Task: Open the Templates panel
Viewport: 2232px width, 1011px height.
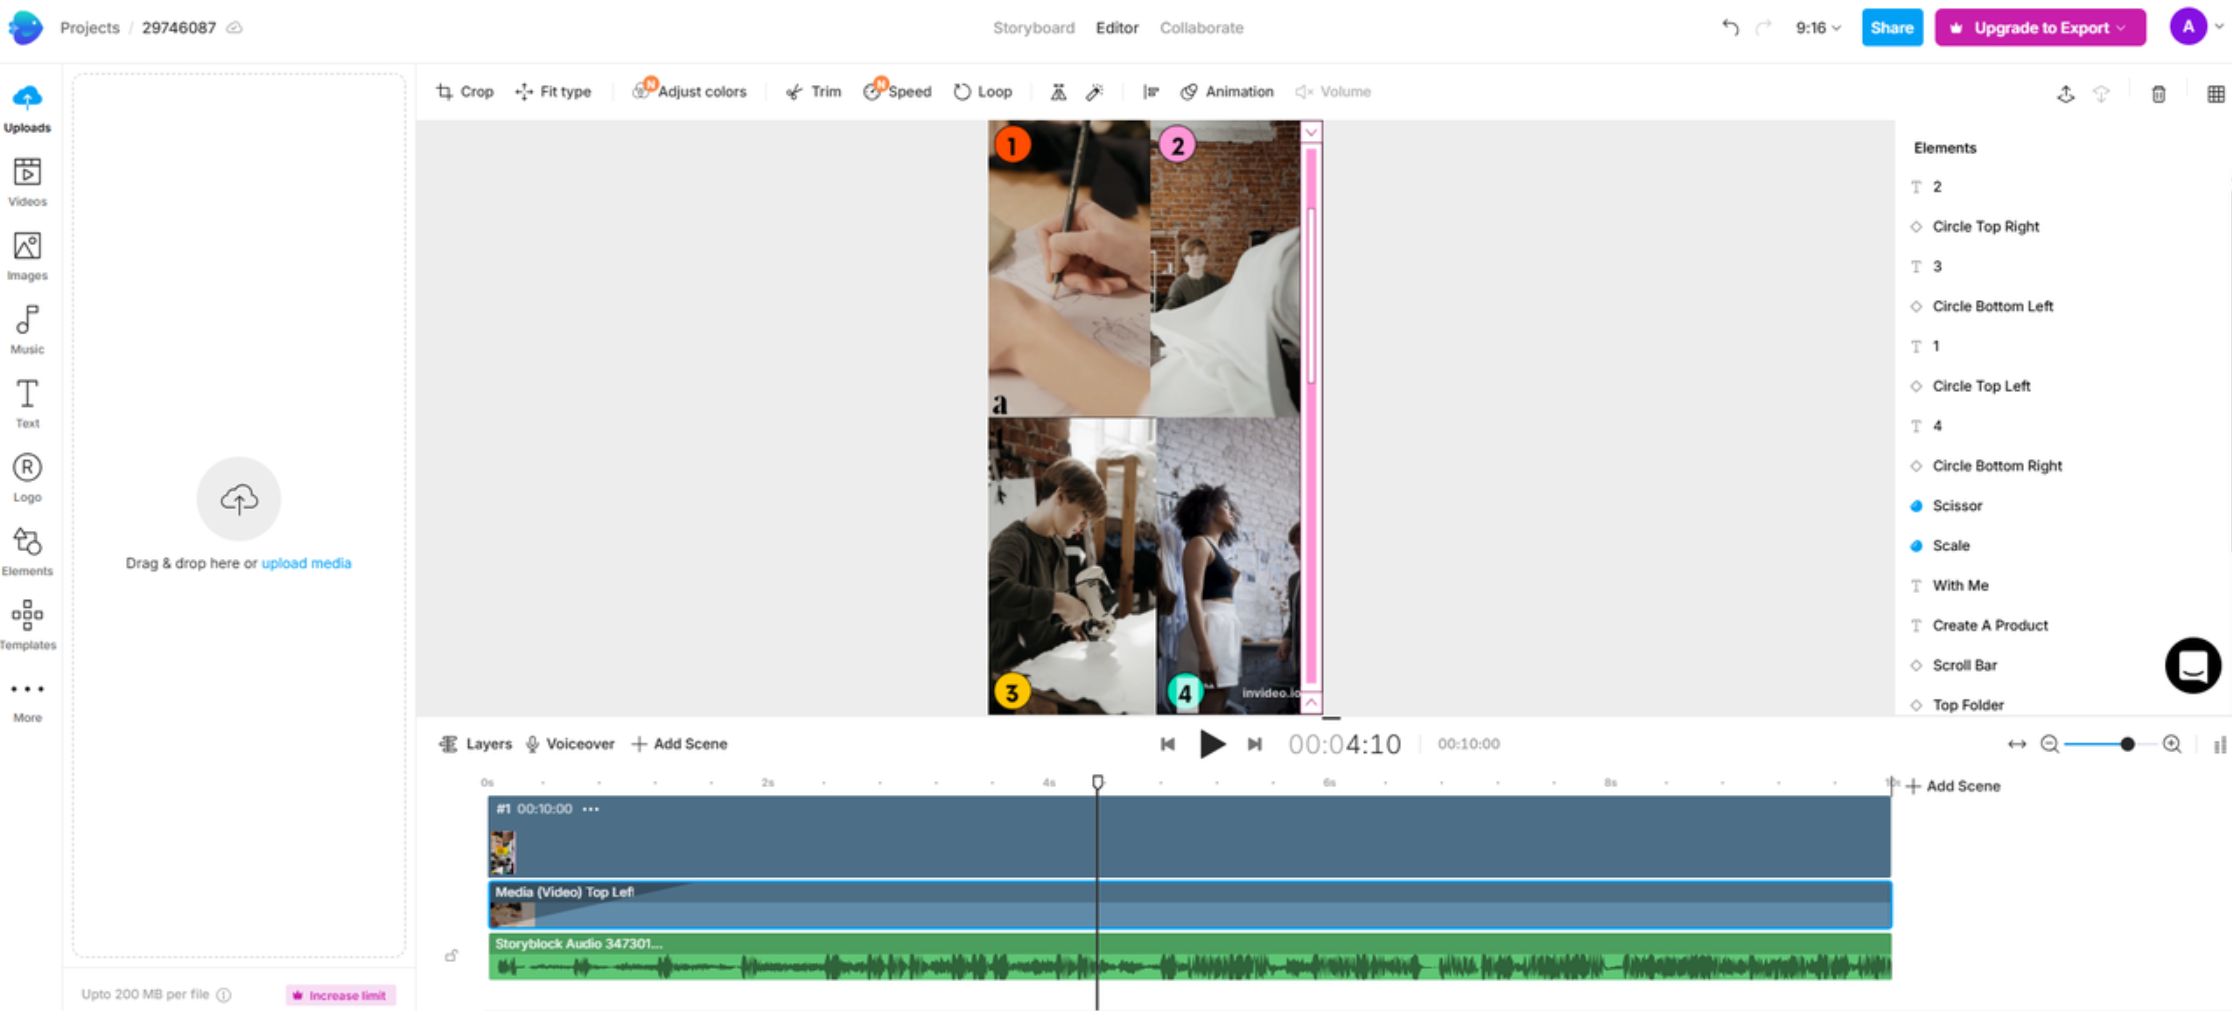Action: pyautogui.click(x=27, y=625)
